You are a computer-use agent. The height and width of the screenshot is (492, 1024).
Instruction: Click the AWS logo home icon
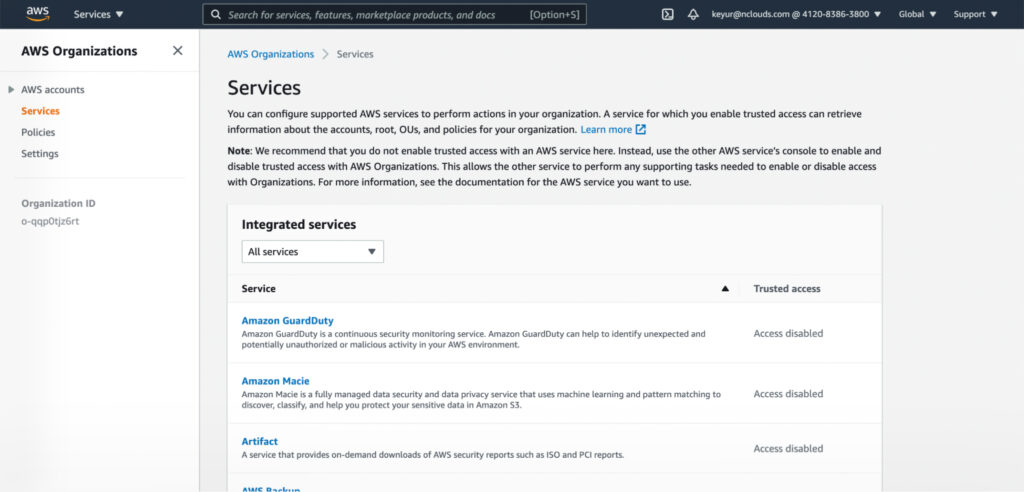tap(37, 14)
